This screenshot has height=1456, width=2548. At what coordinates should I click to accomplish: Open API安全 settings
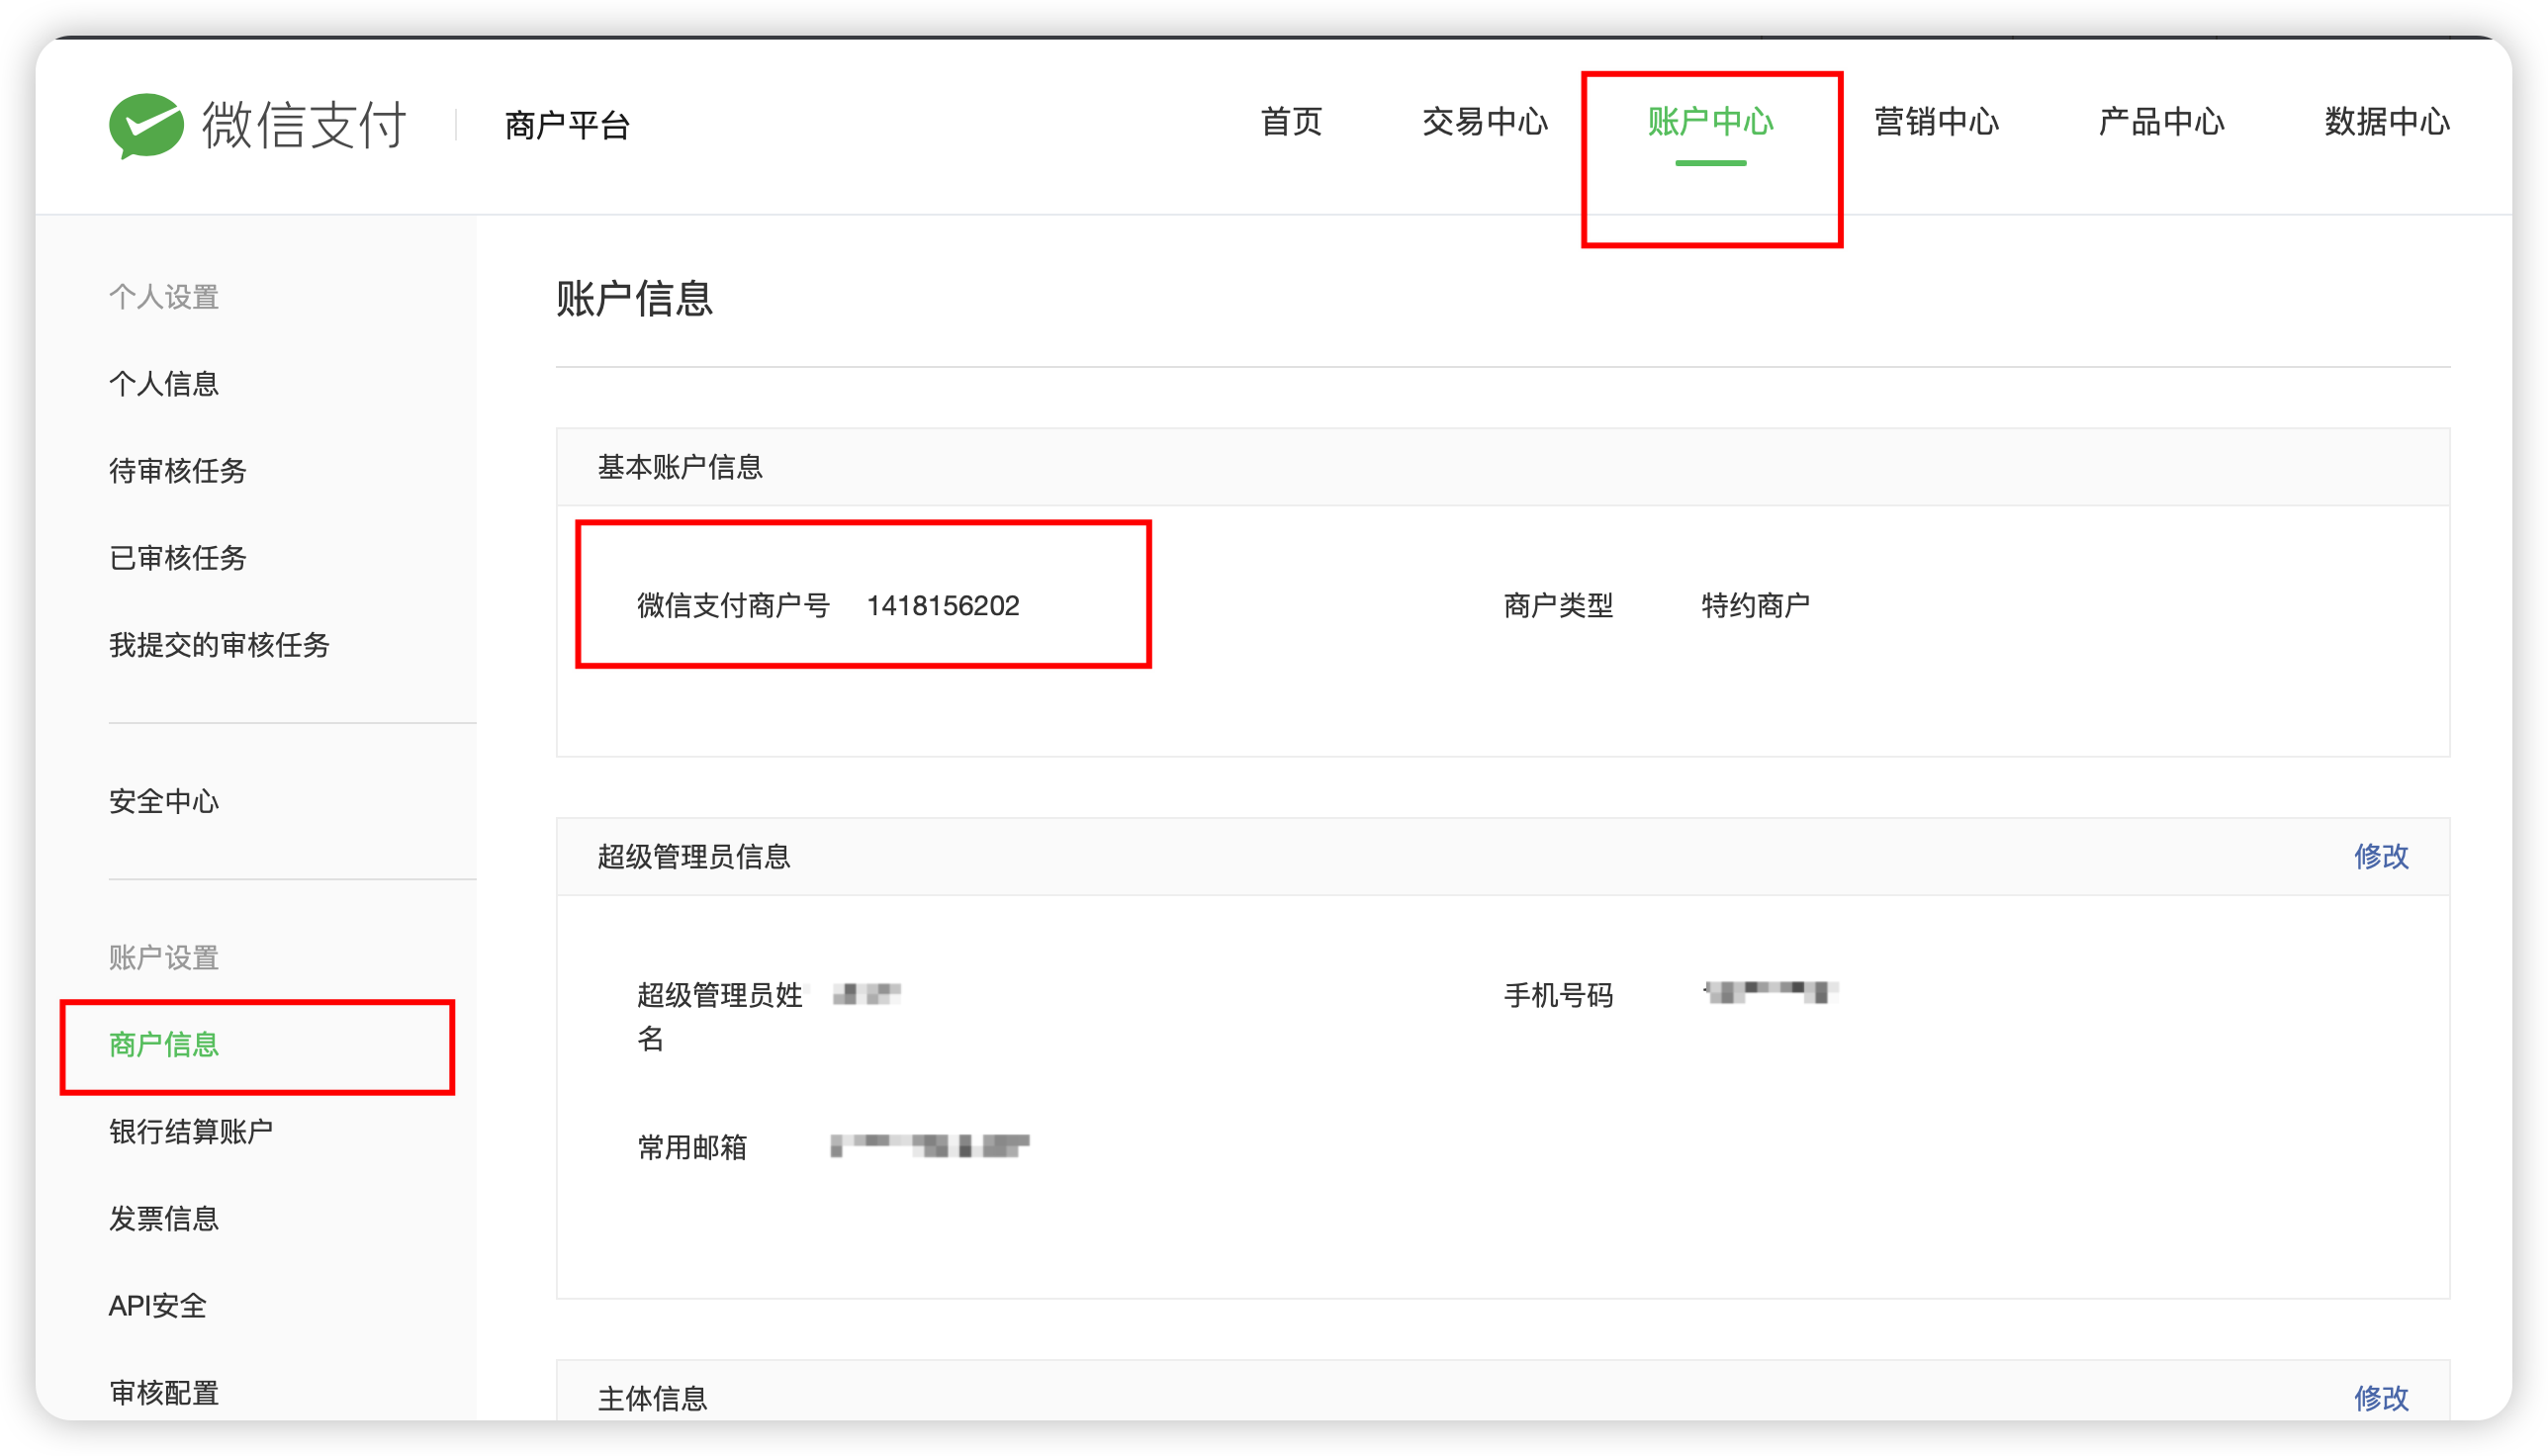[x=158, y=1306]
